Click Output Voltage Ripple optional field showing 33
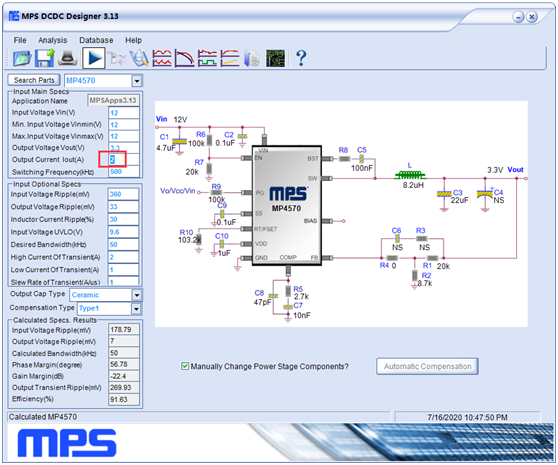This screenshot has height=465, width=558. [x=123, y=207]
